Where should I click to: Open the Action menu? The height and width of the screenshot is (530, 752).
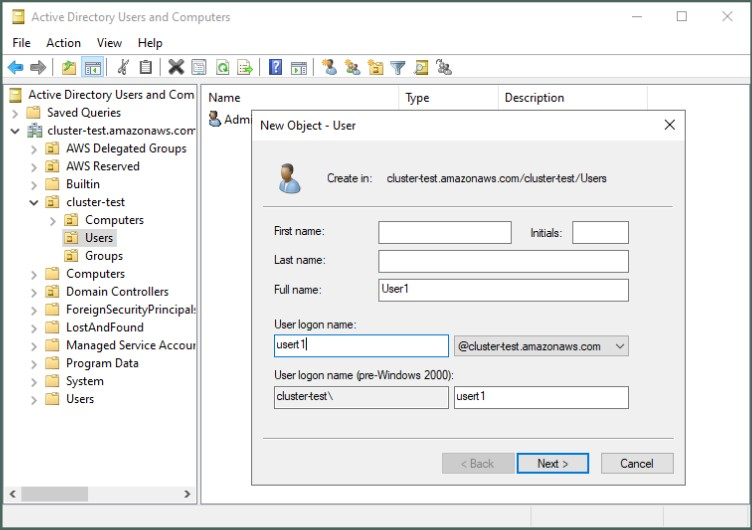pyautogui.click(x=63, y=43)
